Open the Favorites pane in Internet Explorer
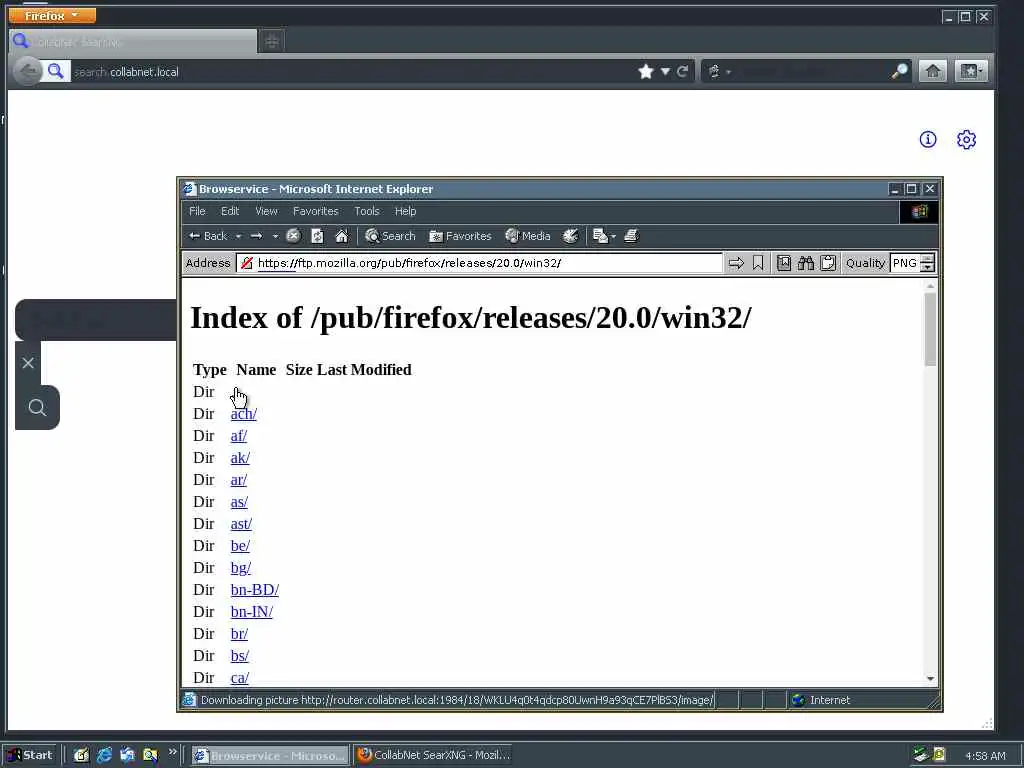This screenshot has width=1024, height=768. [460, 236]
